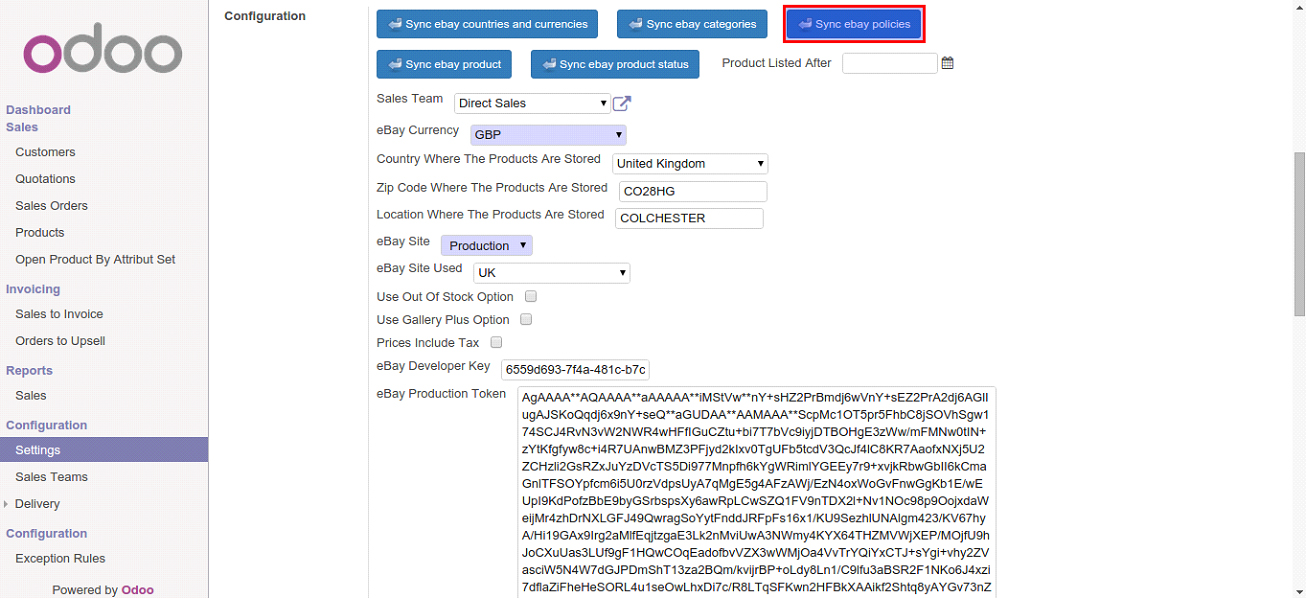Open the eBay Site Used dropdown
1306x598 pixels.
(551, 272)
